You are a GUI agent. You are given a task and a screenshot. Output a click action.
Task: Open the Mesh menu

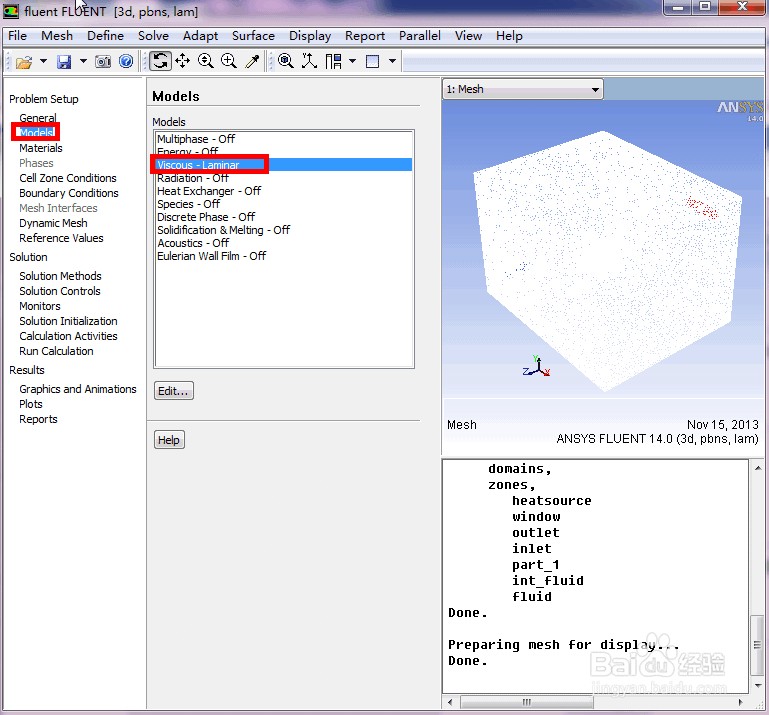click(x=57, y=36)
